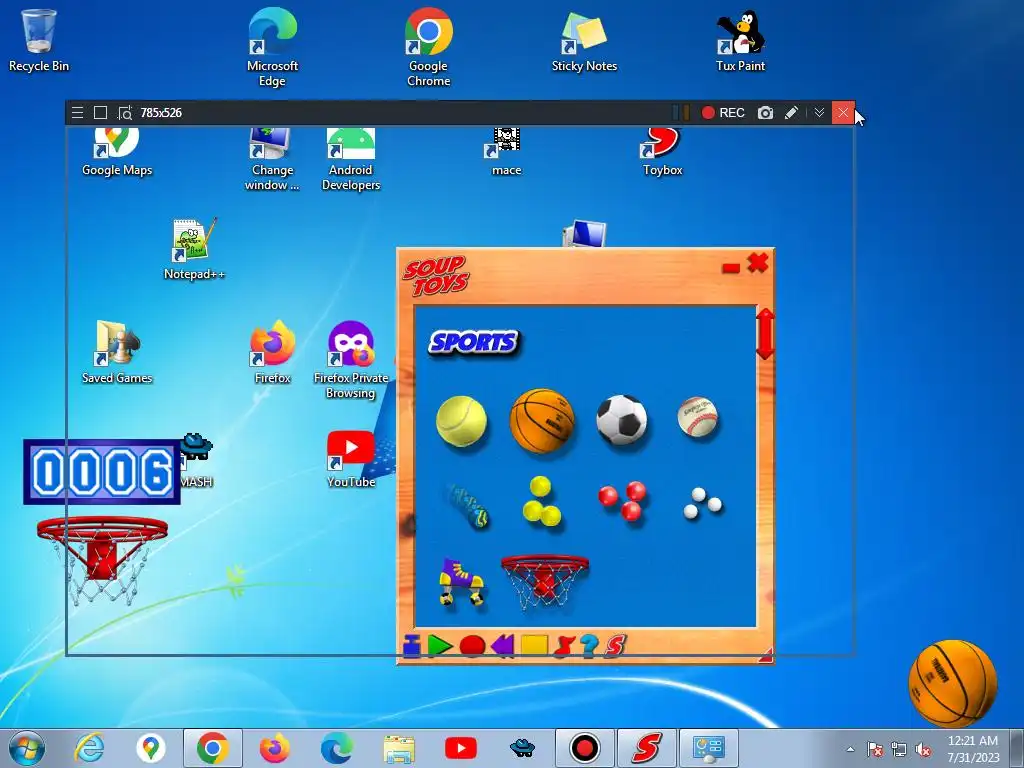The width and height of the screenshot is (1024, 768).
Task: Select the baseball toy
Action: [x=697, y=417]
